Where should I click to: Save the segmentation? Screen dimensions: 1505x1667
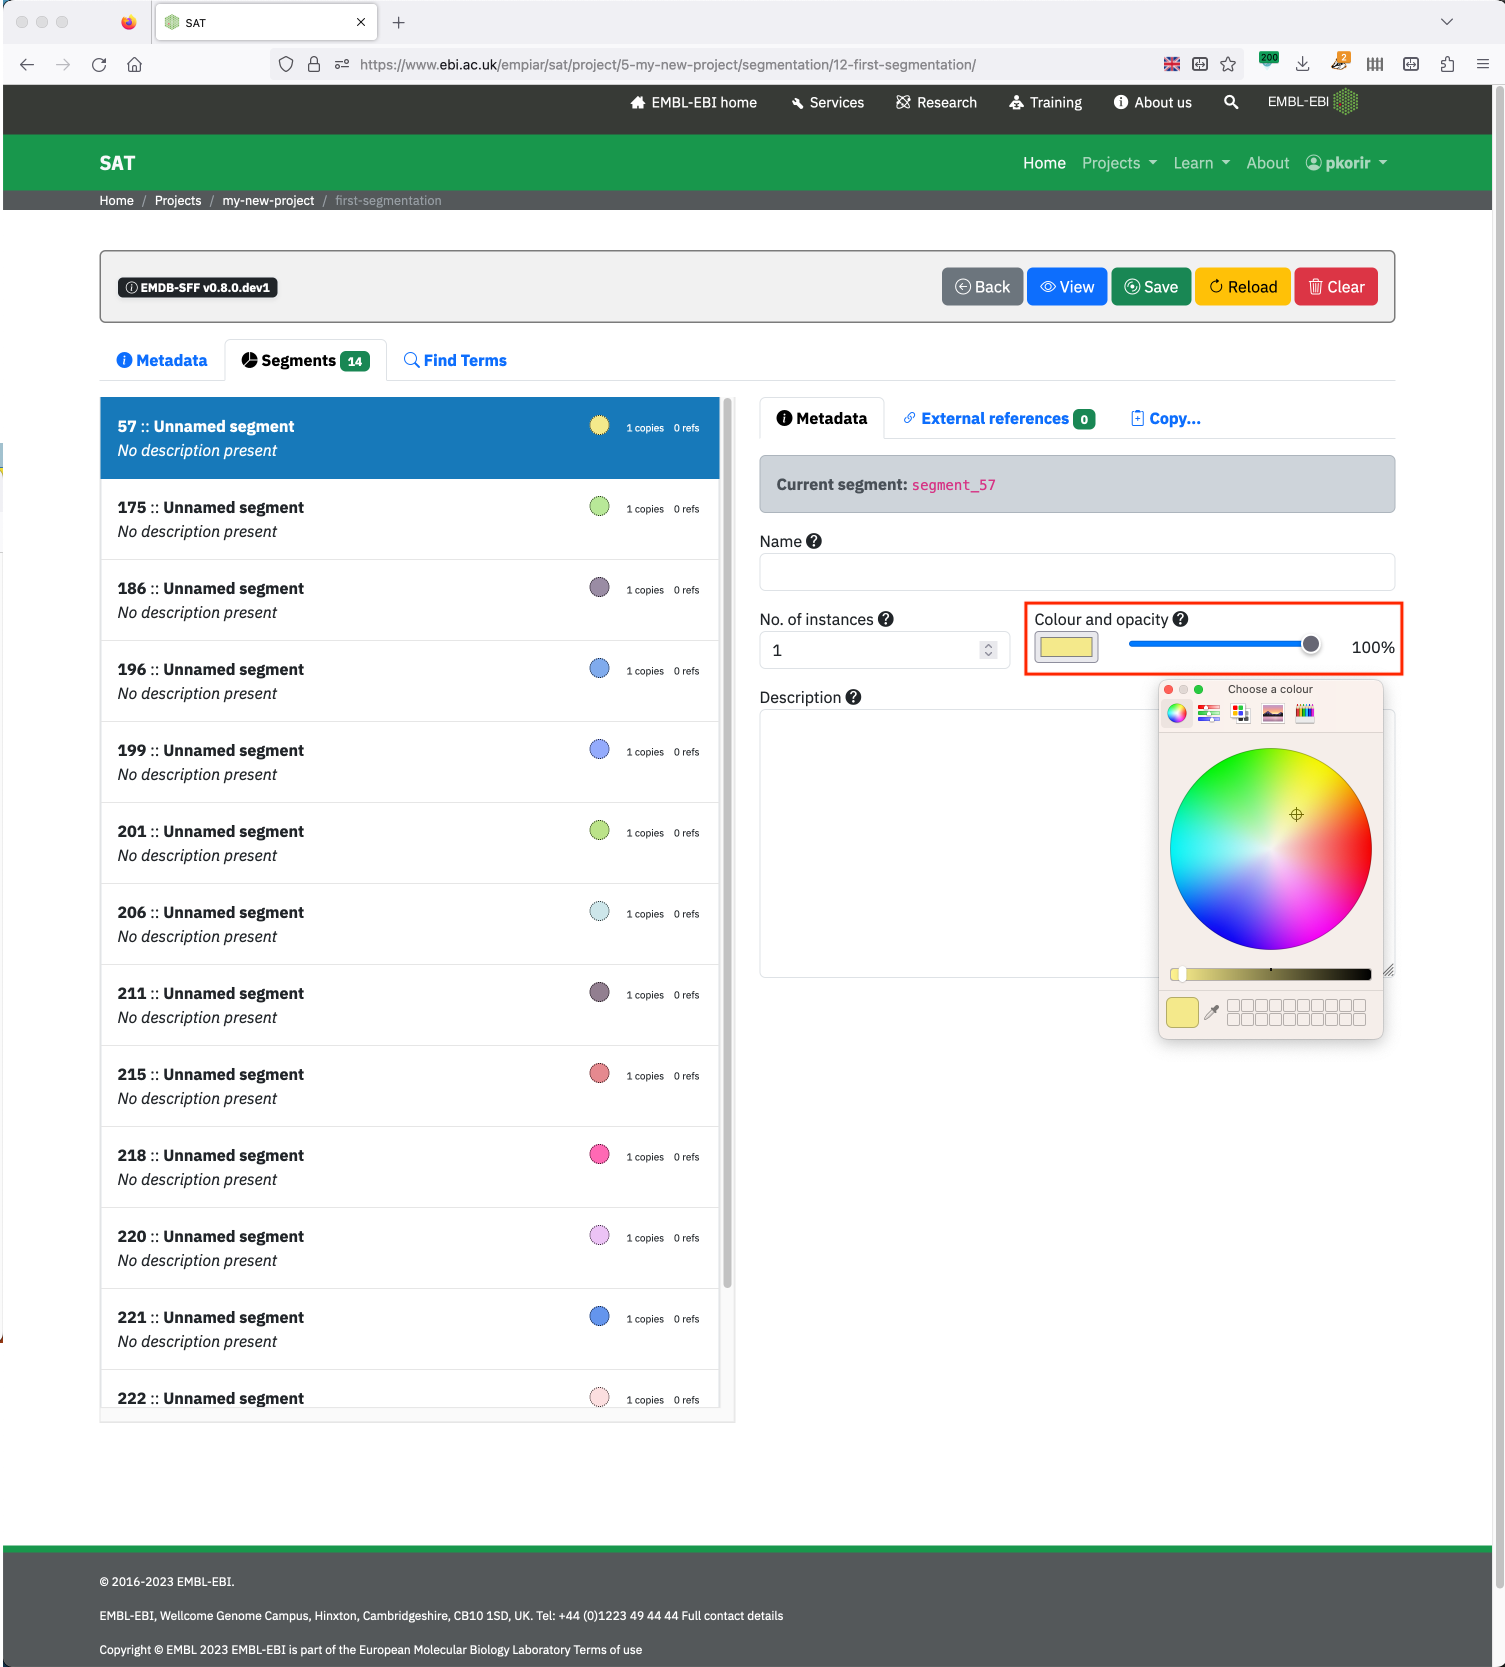(x=1151, y=287)
